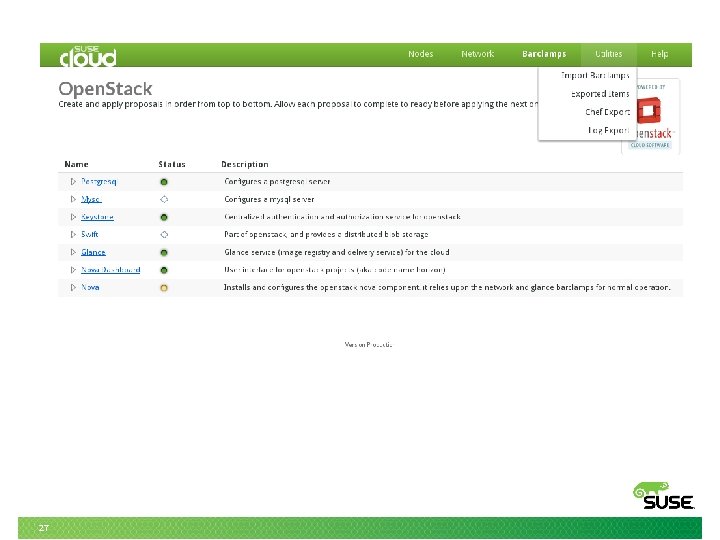The image size is (720, 540).
Task: Open the Nova barclamp link
Action: coord(90,287)
